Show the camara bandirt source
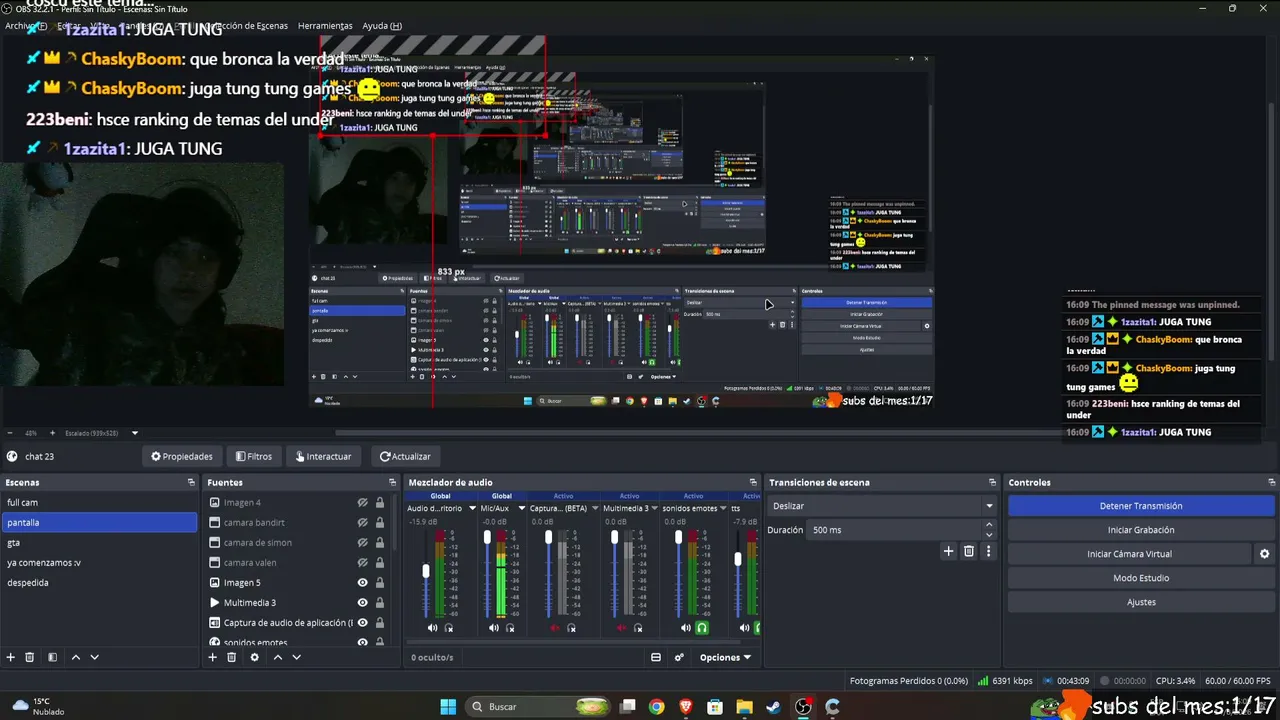Screen dimensions: 1280x720 click(x=363, y=523)
